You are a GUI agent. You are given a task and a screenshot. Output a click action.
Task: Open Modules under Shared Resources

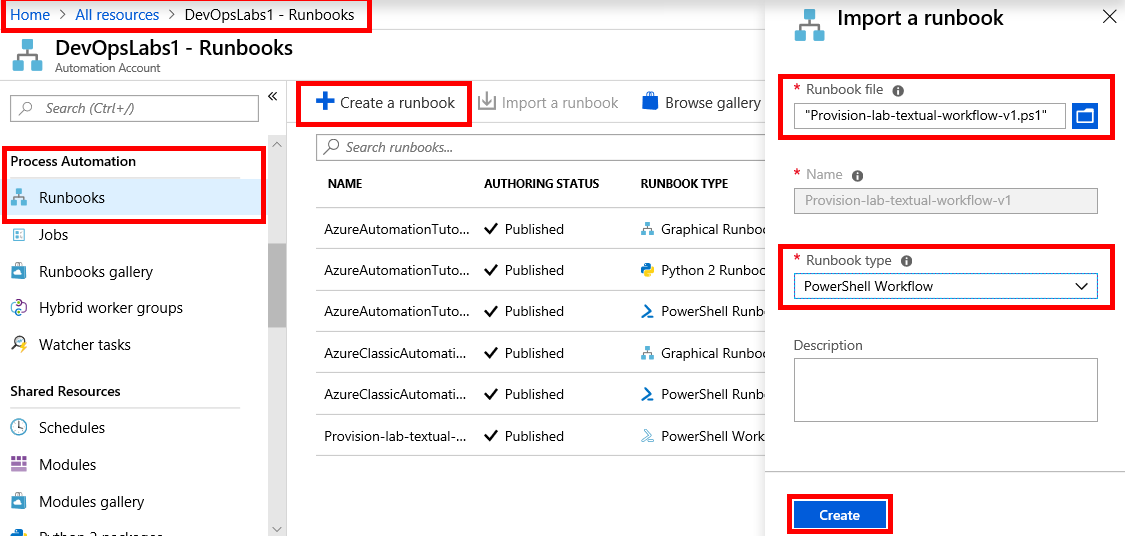(x=66, y=464)
